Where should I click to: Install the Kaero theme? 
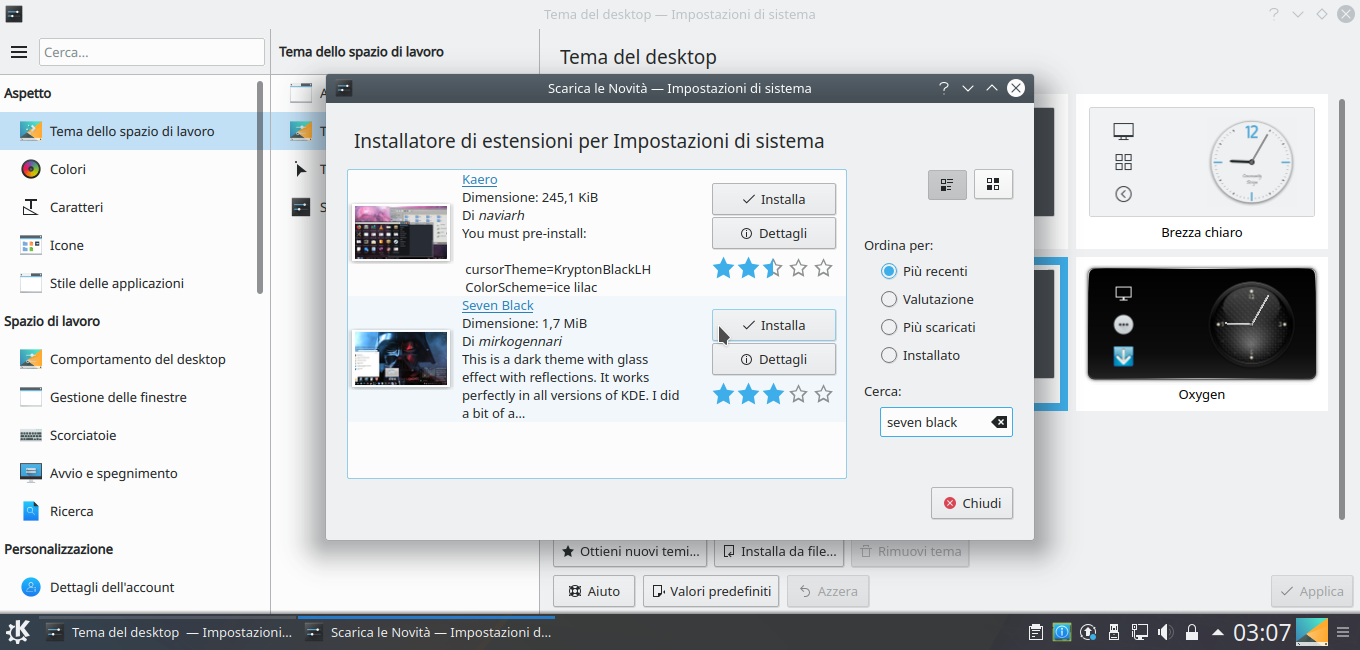(773, 199)
